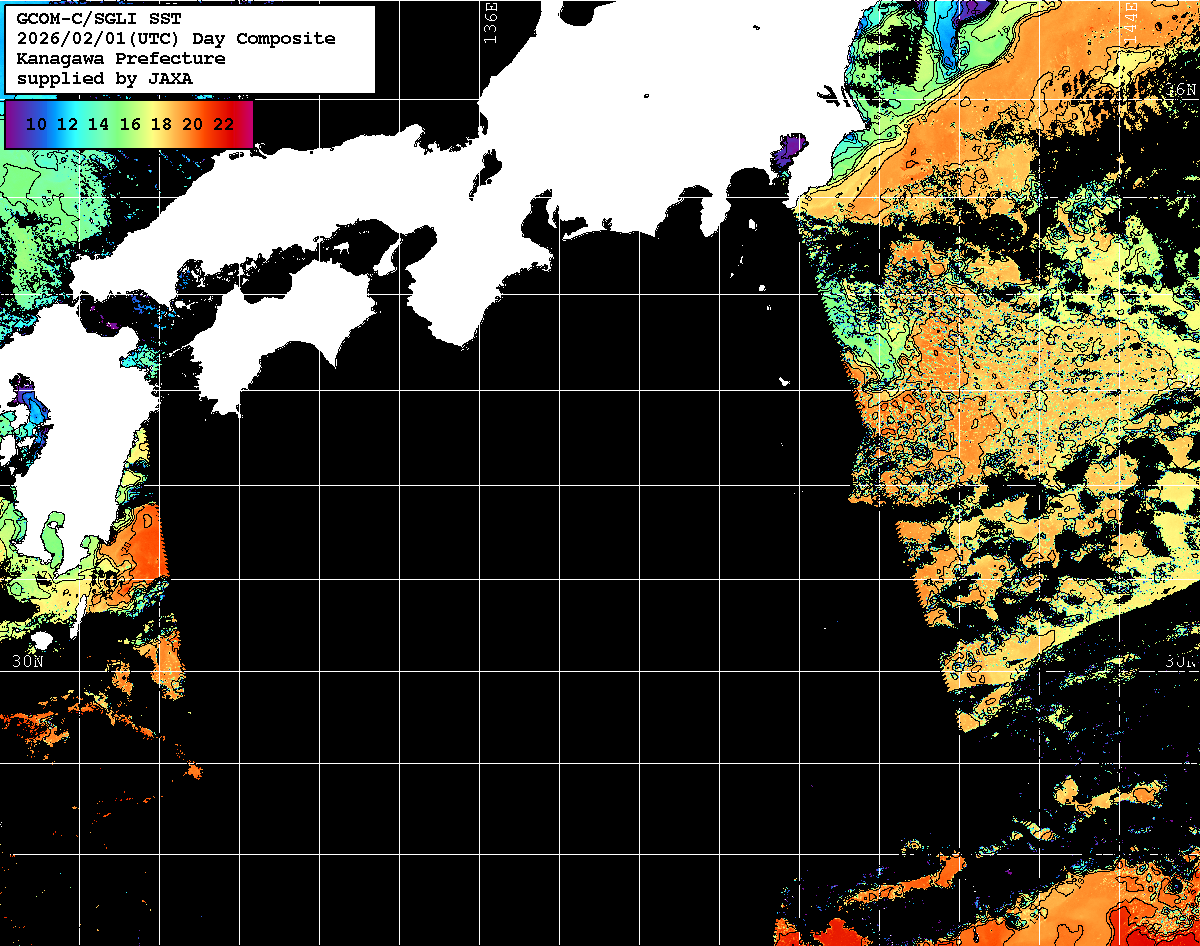
Task: Select the 2026/02/01(UTC) Day Composite date line
Action: tap(176, 39)
